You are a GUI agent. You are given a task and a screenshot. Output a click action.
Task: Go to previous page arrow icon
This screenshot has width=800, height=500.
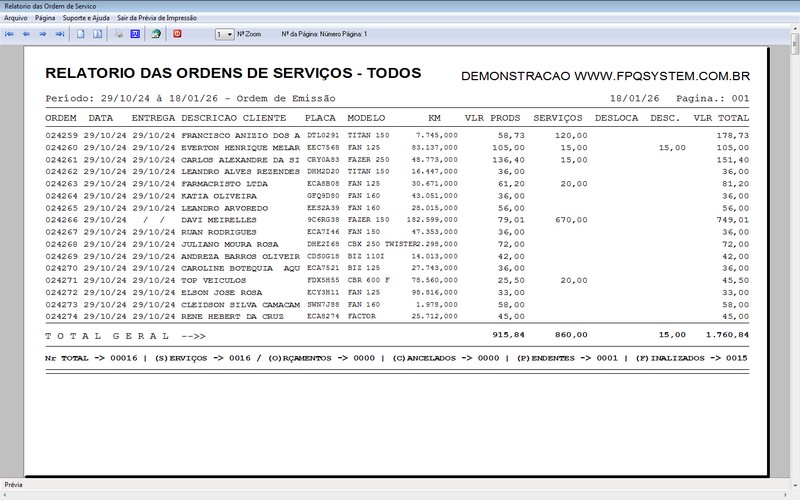coord(26,34)
